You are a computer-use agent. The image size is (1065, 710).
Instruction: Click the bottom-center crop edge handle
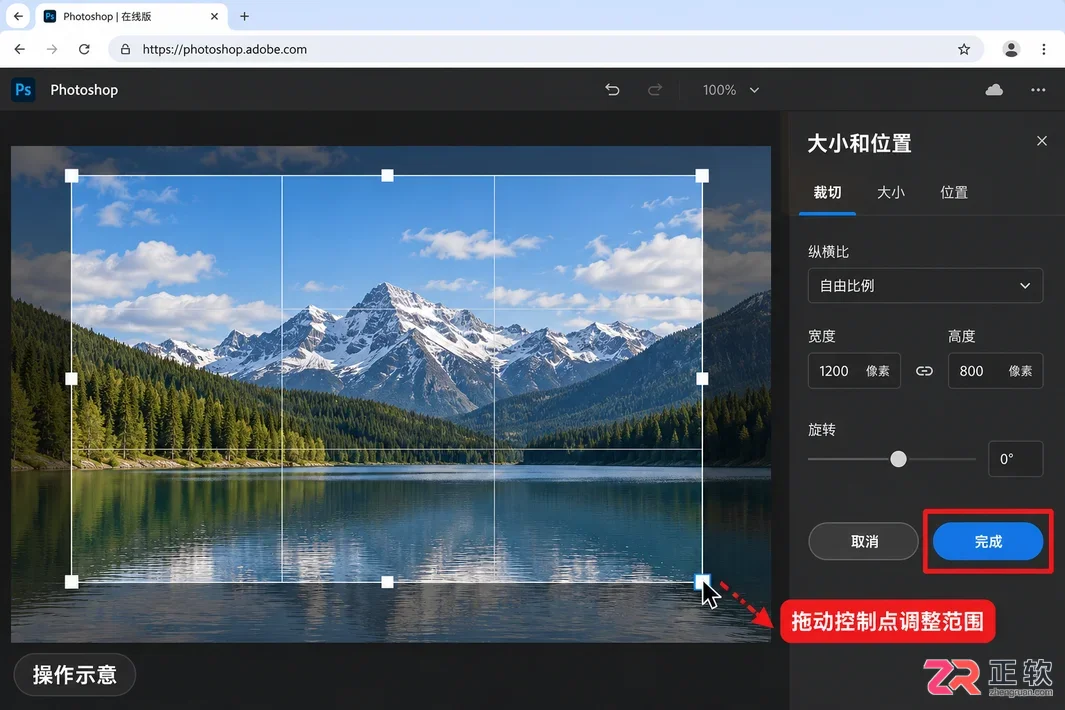387,582
